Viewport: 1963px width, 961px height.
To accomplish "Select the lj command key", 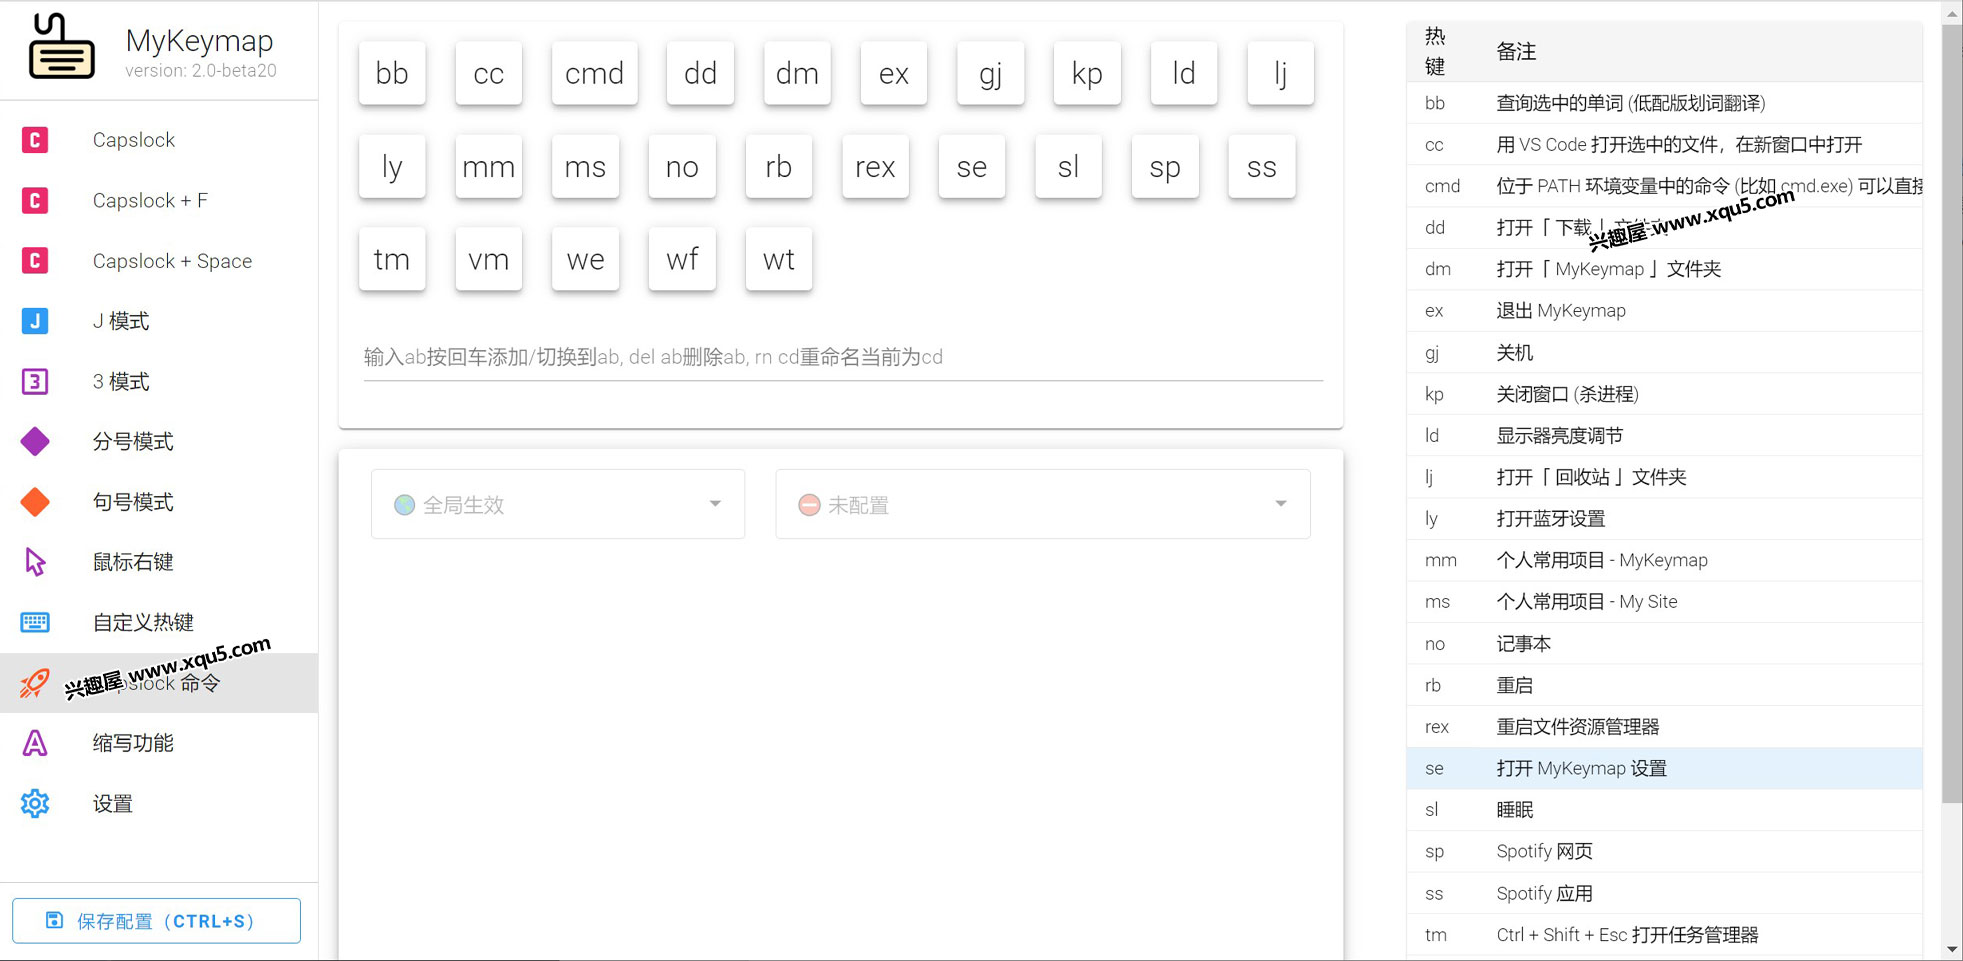I will tap(1281, 73).
